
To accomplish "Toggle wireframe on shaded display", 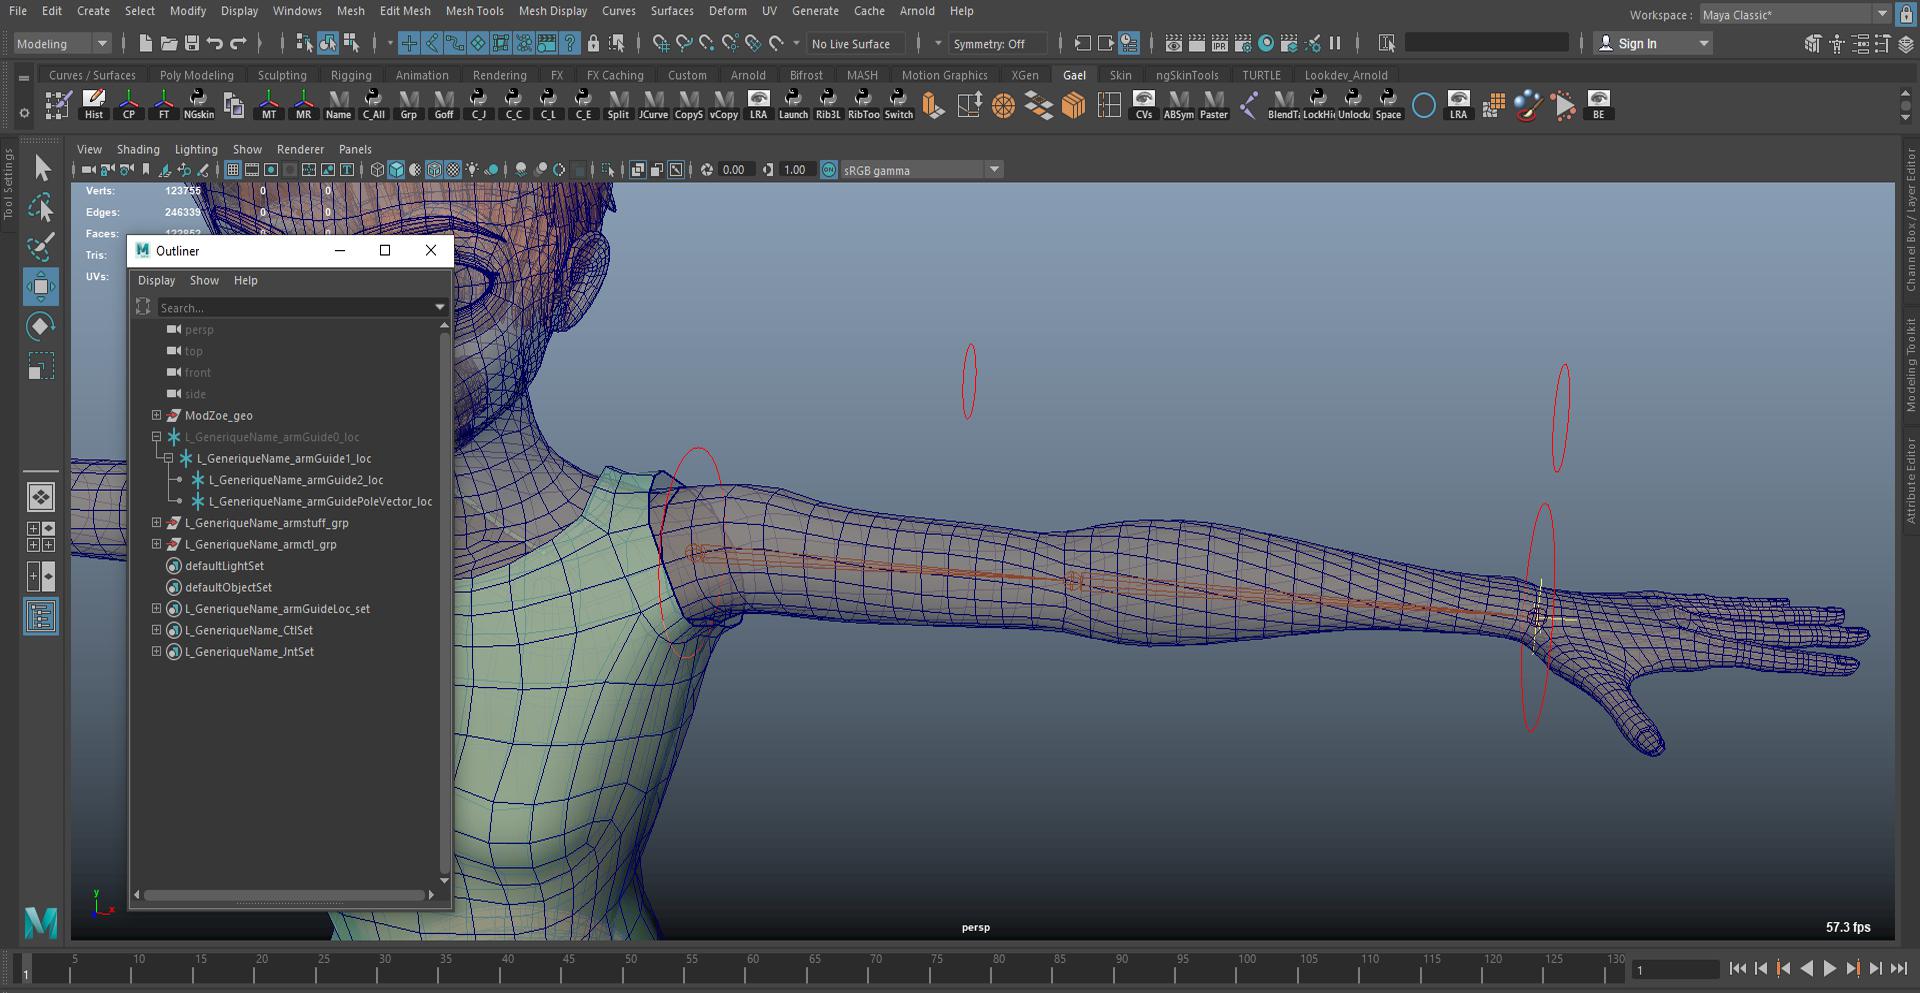I will coord(434,170).
